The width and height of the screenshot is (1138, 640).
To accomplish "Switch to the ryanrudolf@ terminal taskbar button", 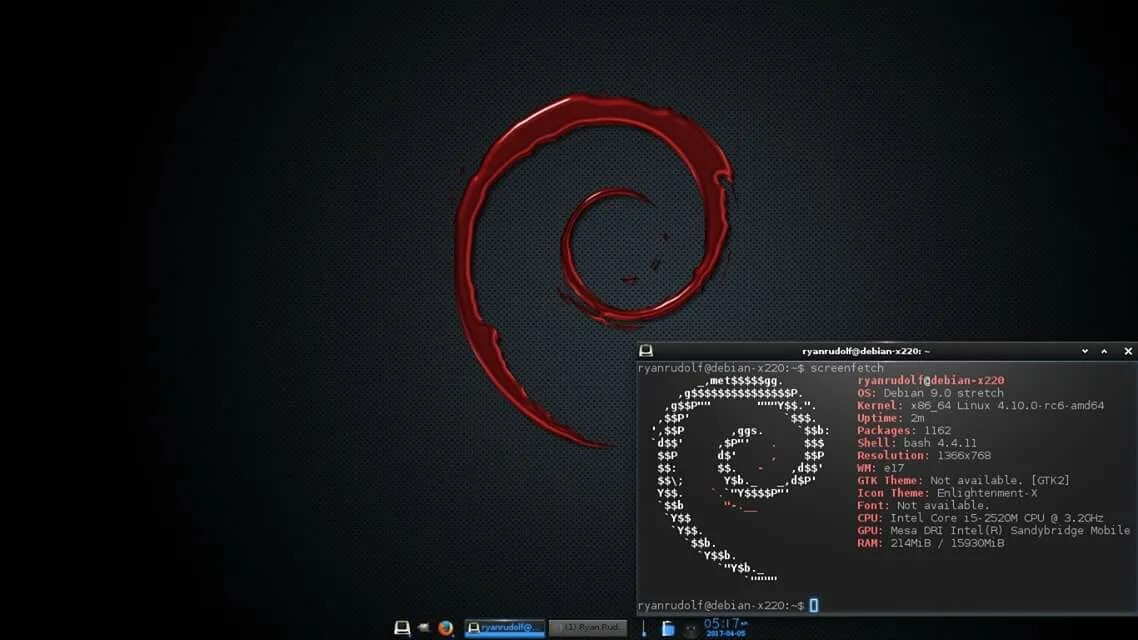I will (504, 628).
